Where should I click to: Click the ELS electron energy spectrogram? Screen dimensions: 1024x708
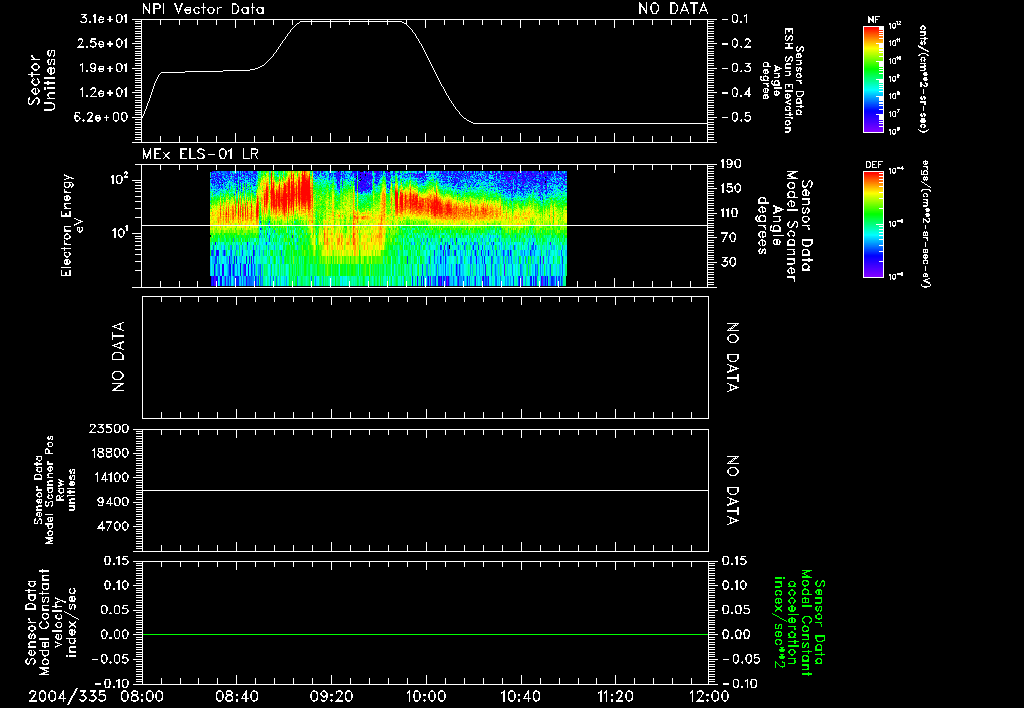[388, 229]
